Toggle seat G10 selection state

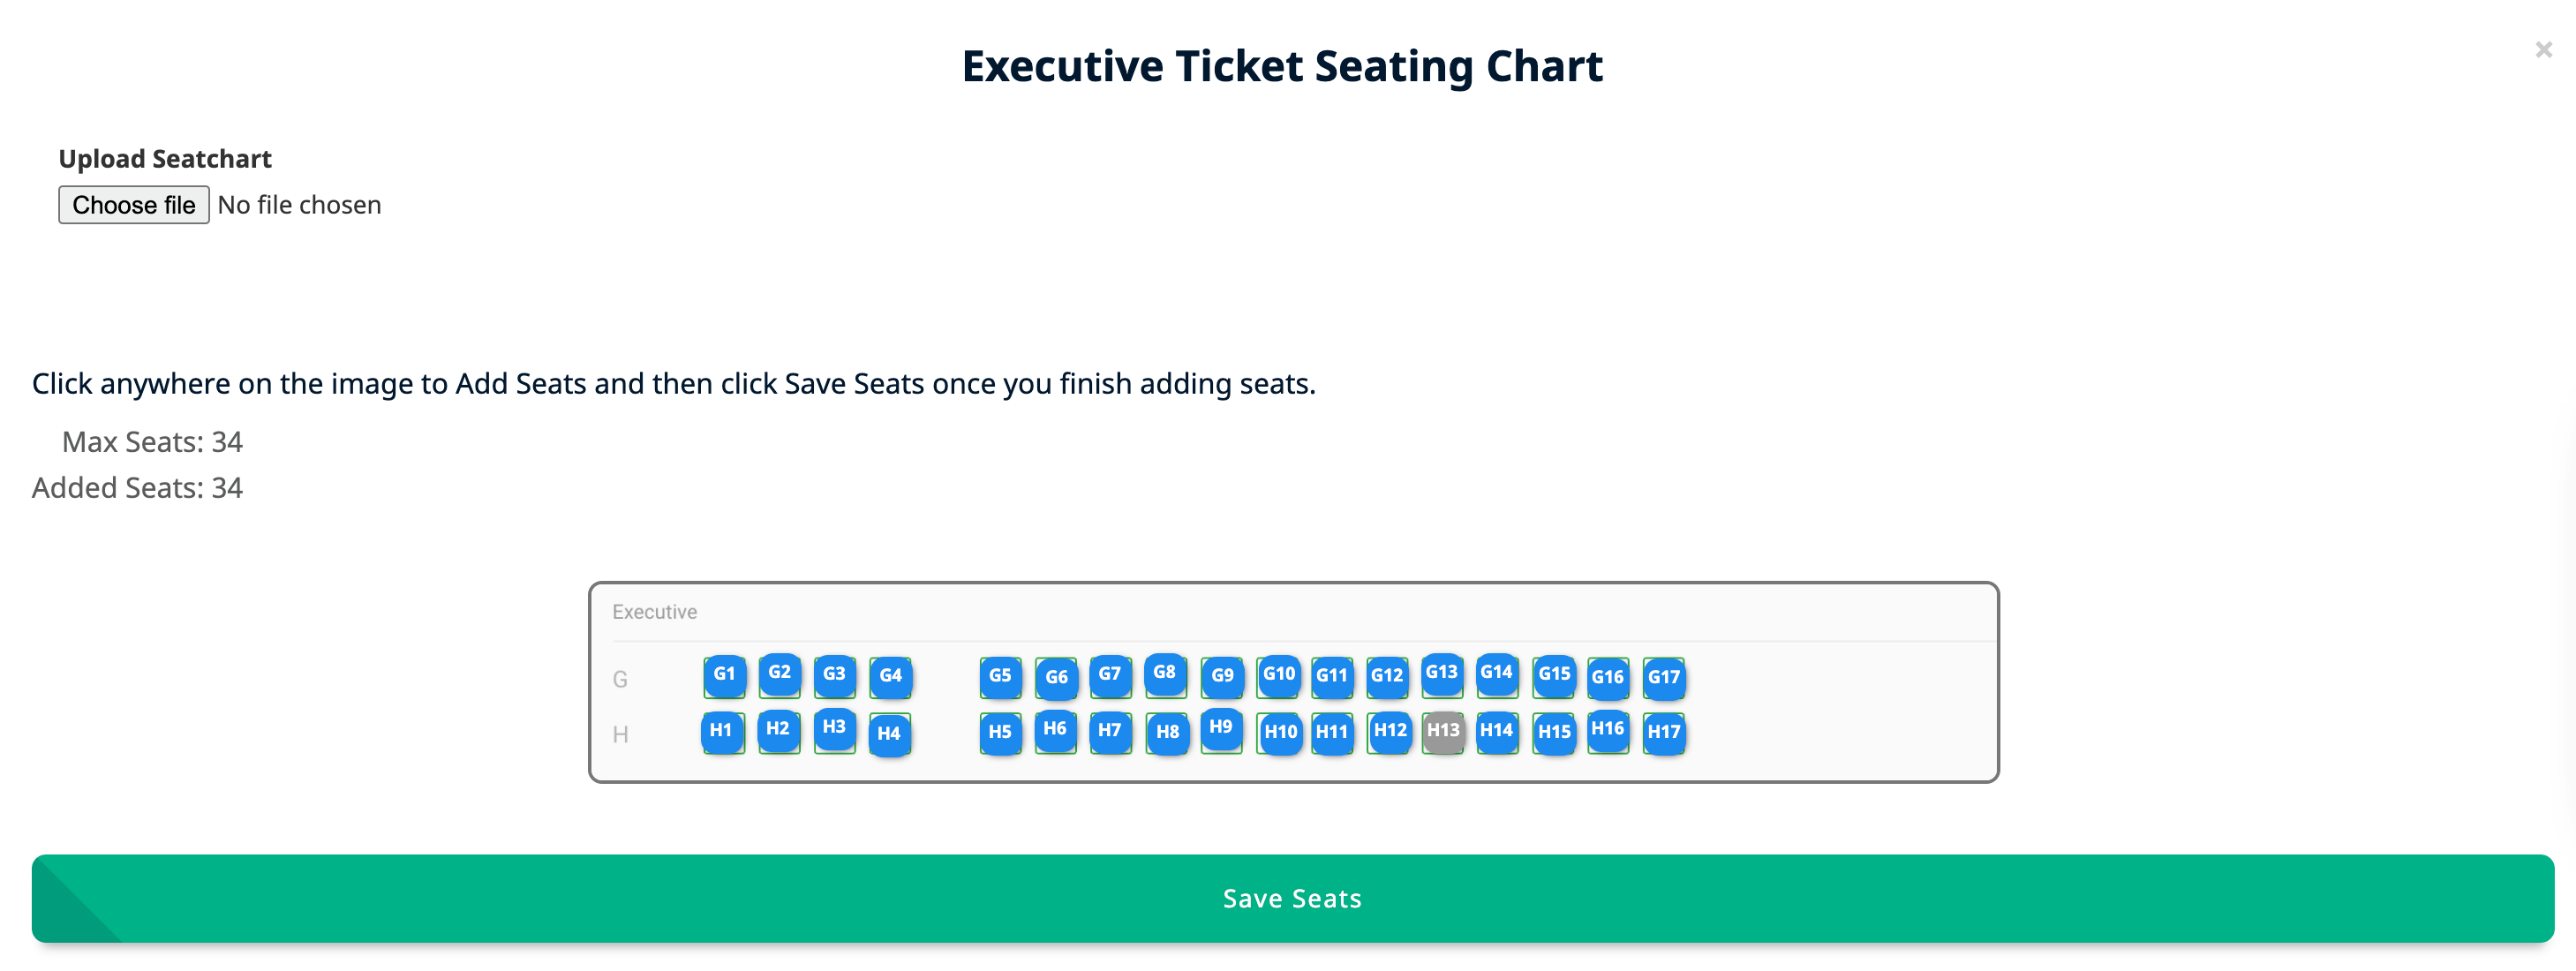coord(1279,675)
